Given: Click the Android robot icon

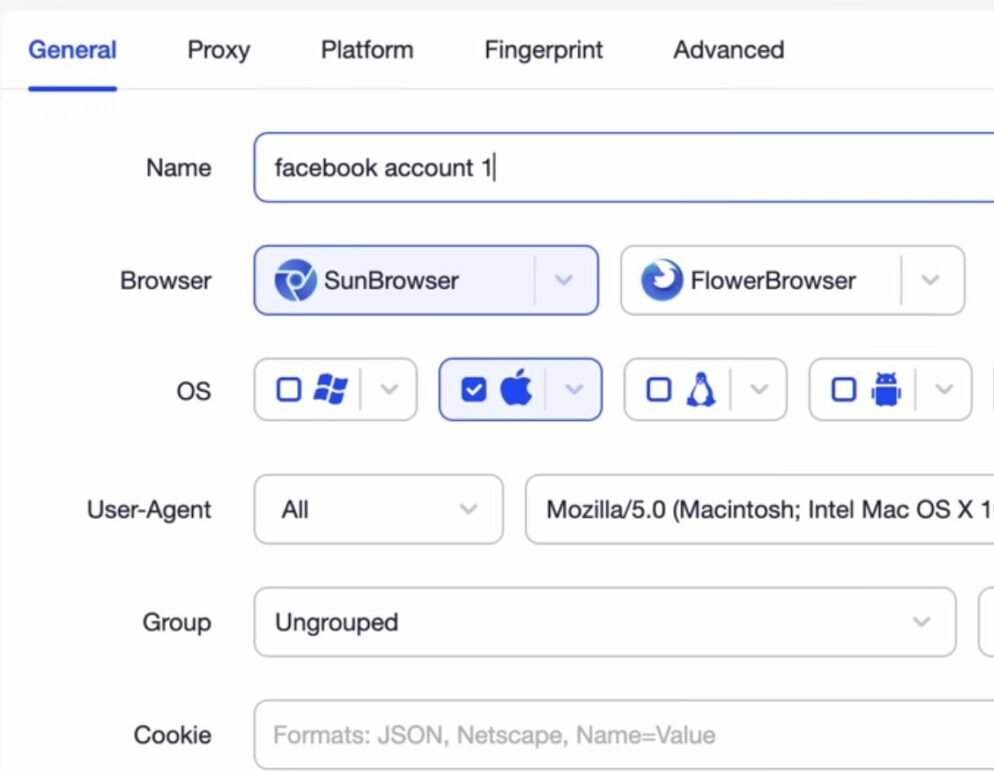Looking at the screenshot, I should (x=886, y=389).
